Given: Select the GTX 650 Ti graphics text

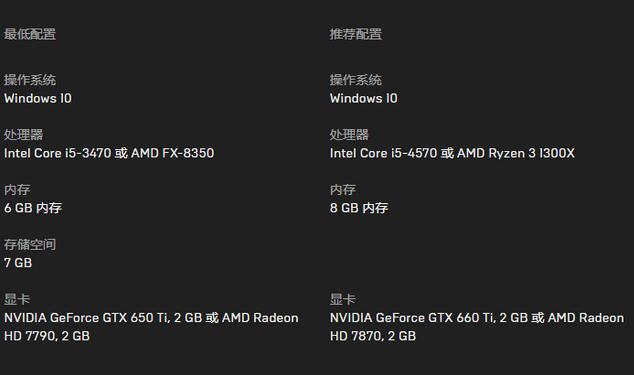Looking at the screenshot, I should pyautogui.click(x=151, y=327).
